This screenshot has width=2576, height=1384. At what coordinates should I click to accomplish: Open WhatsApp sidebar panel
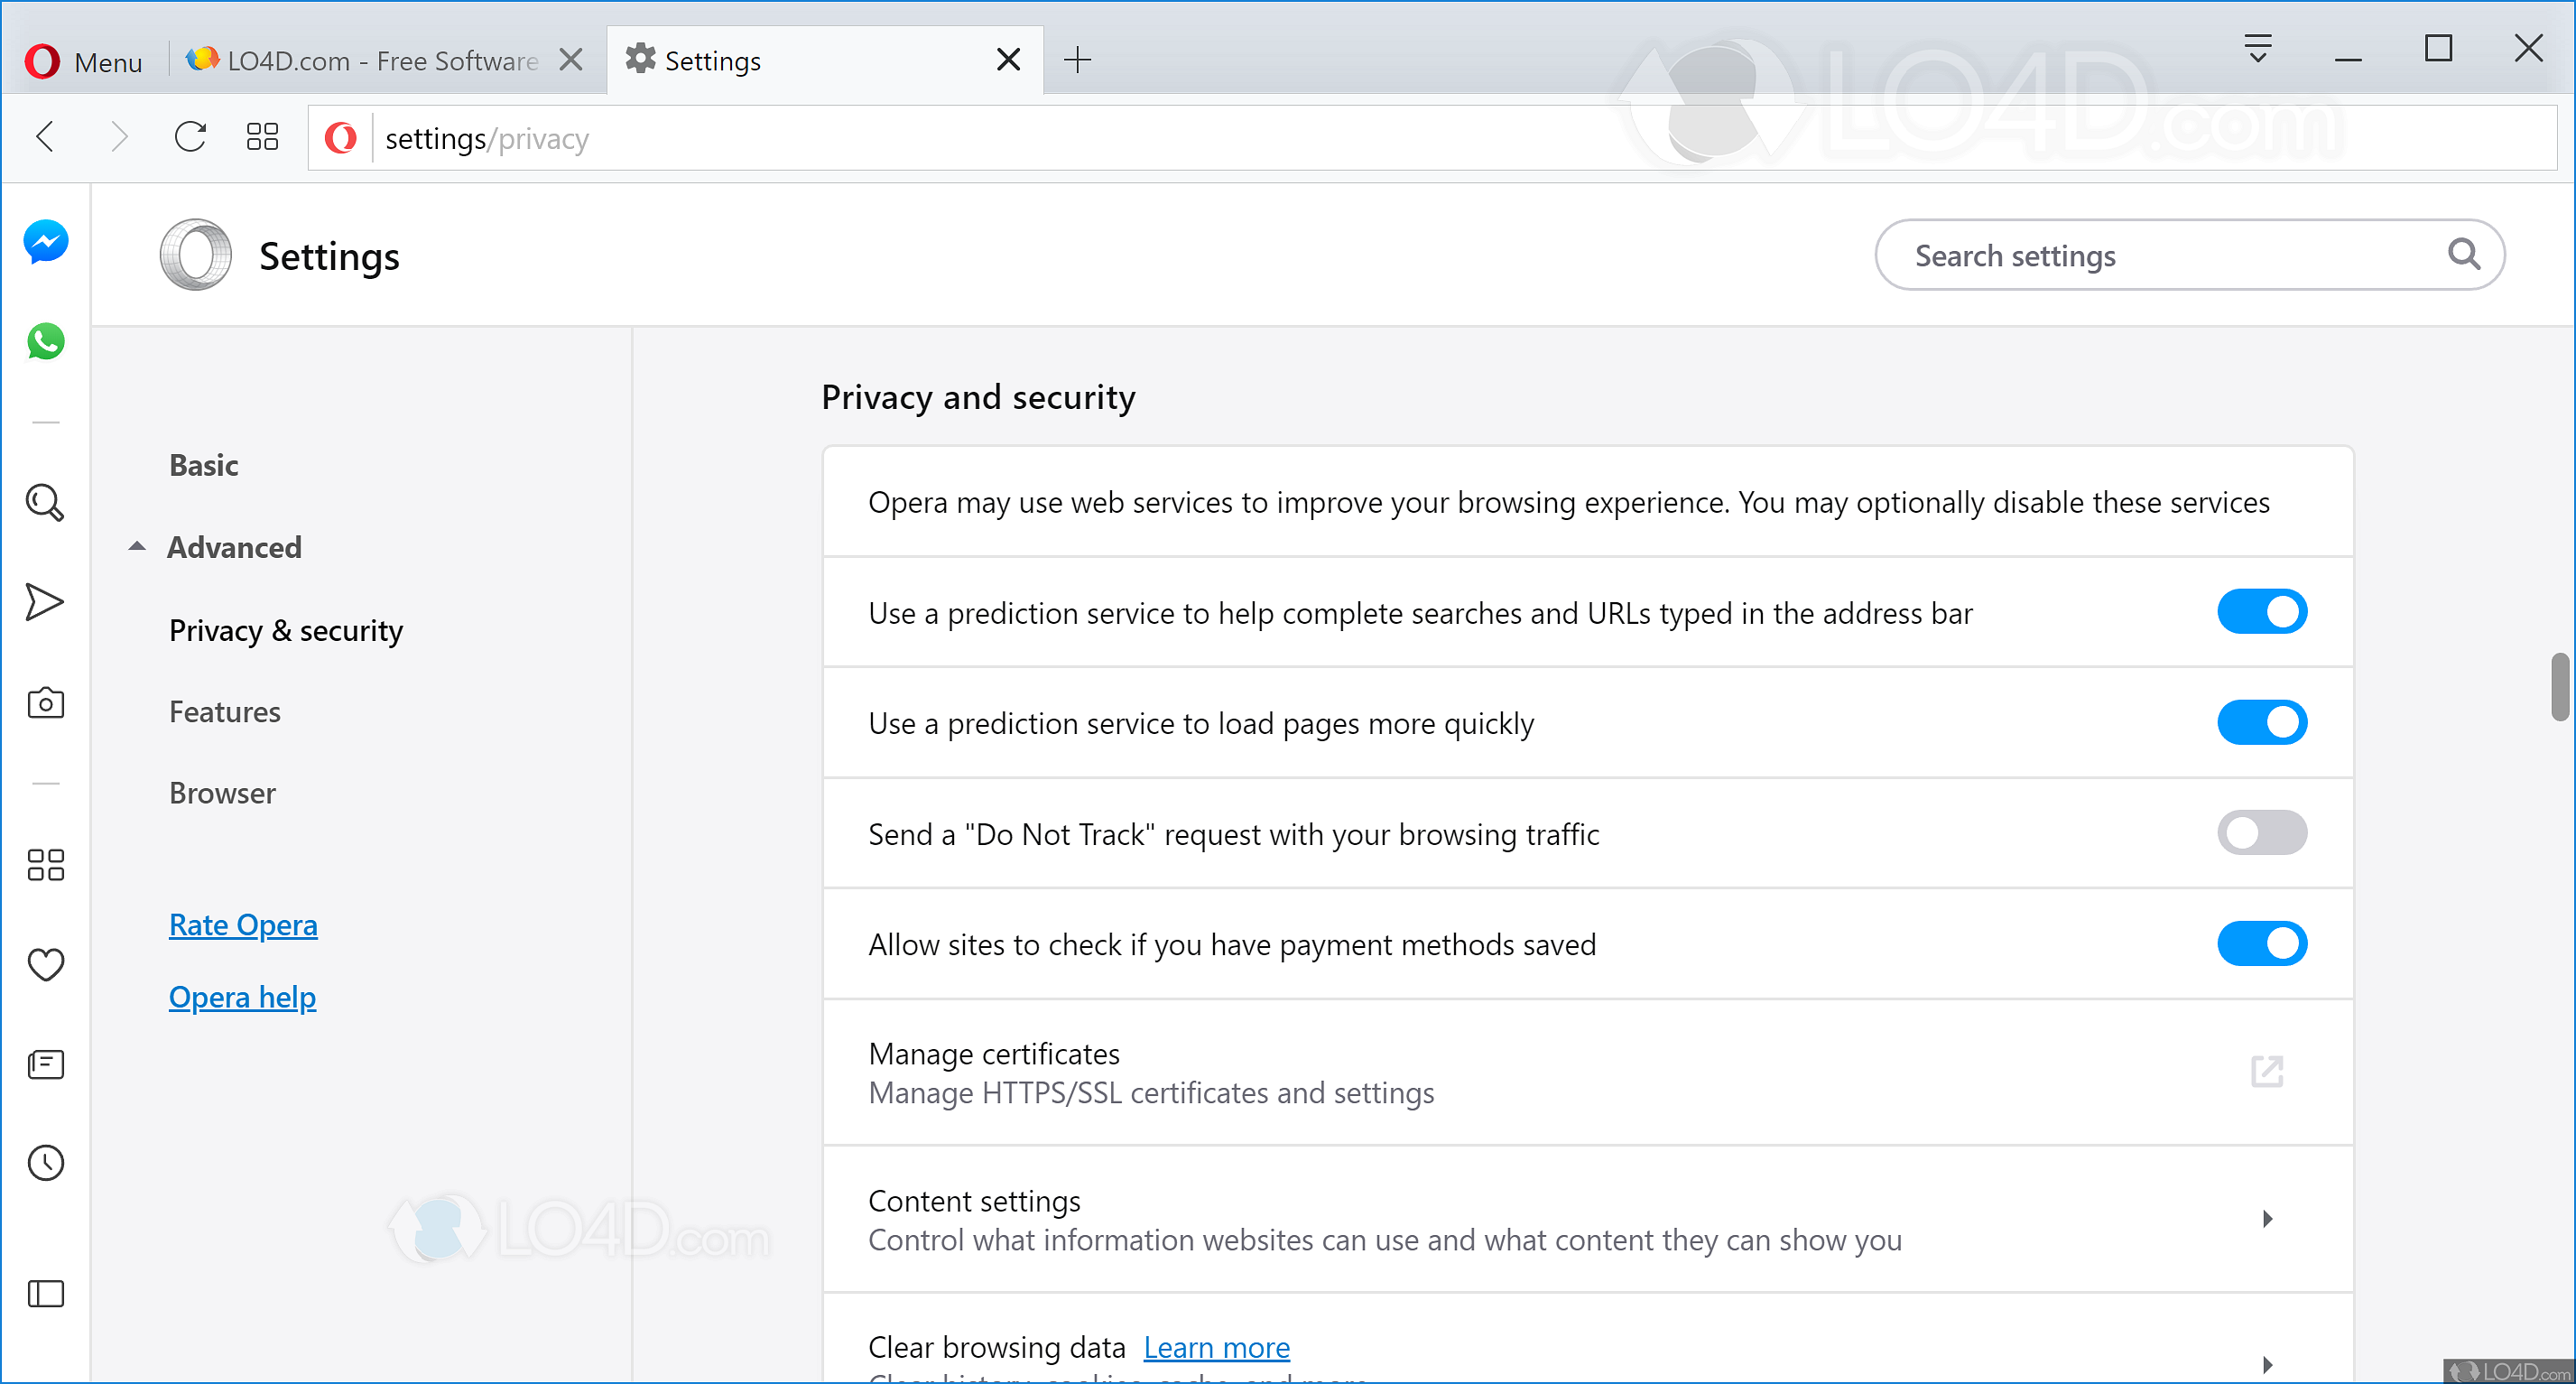(x=46, y=341)
